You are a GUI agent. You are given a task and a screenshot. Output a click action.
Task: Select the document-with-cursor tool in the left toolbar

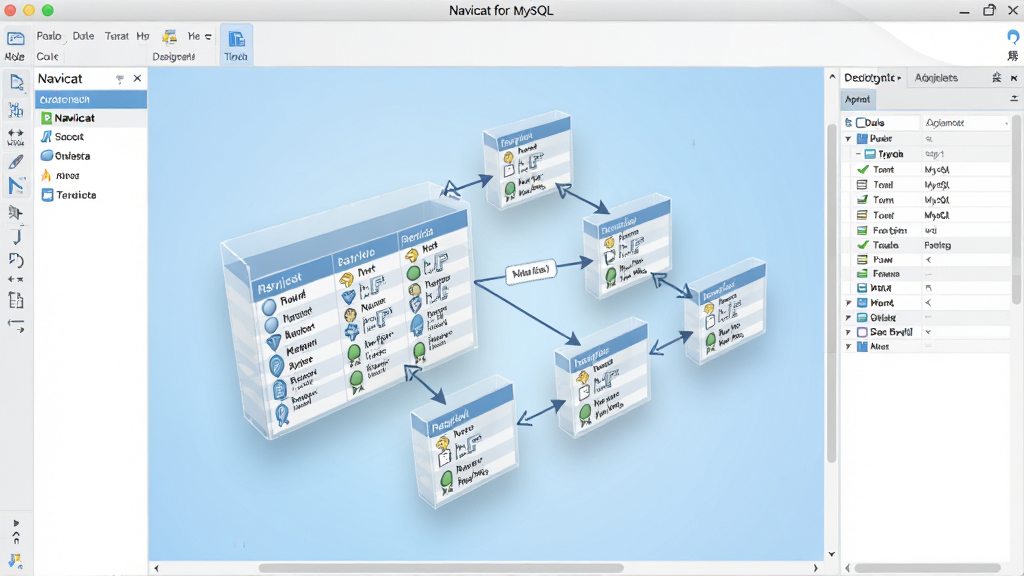[16, 82]
